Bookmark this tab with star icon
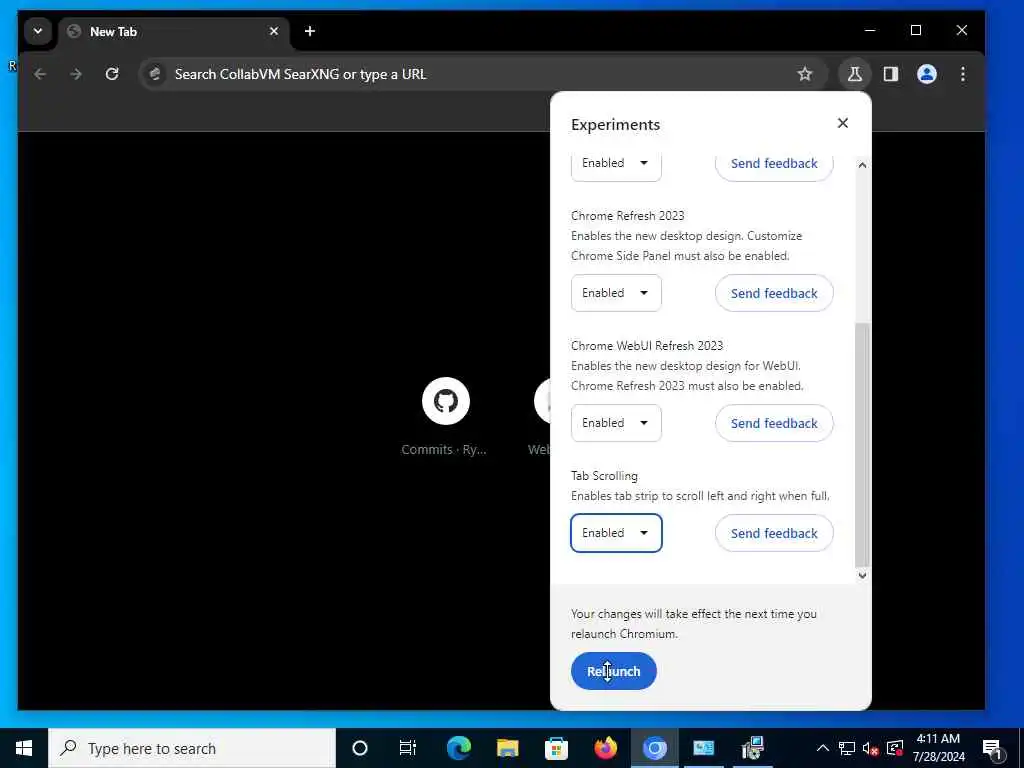 click(x=805, y=74)
